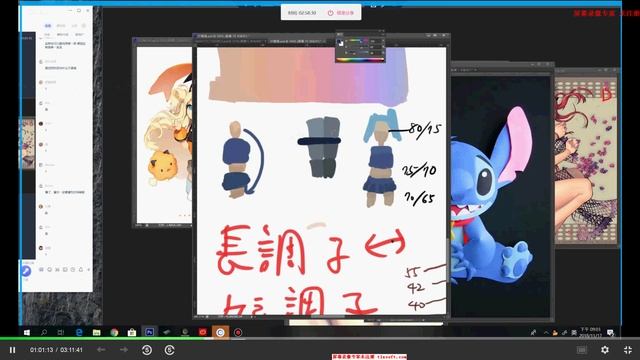The image size is (640, 360).
Task: Expand hidden system tray icons chevron
Action: (x=546, y=333)
